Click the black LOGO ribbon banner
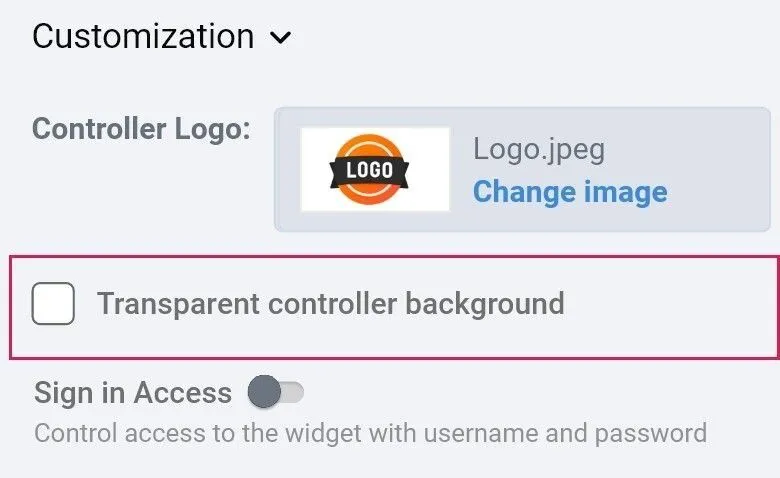The width and height of the screenshot is (780, 478). coord(369,171)
